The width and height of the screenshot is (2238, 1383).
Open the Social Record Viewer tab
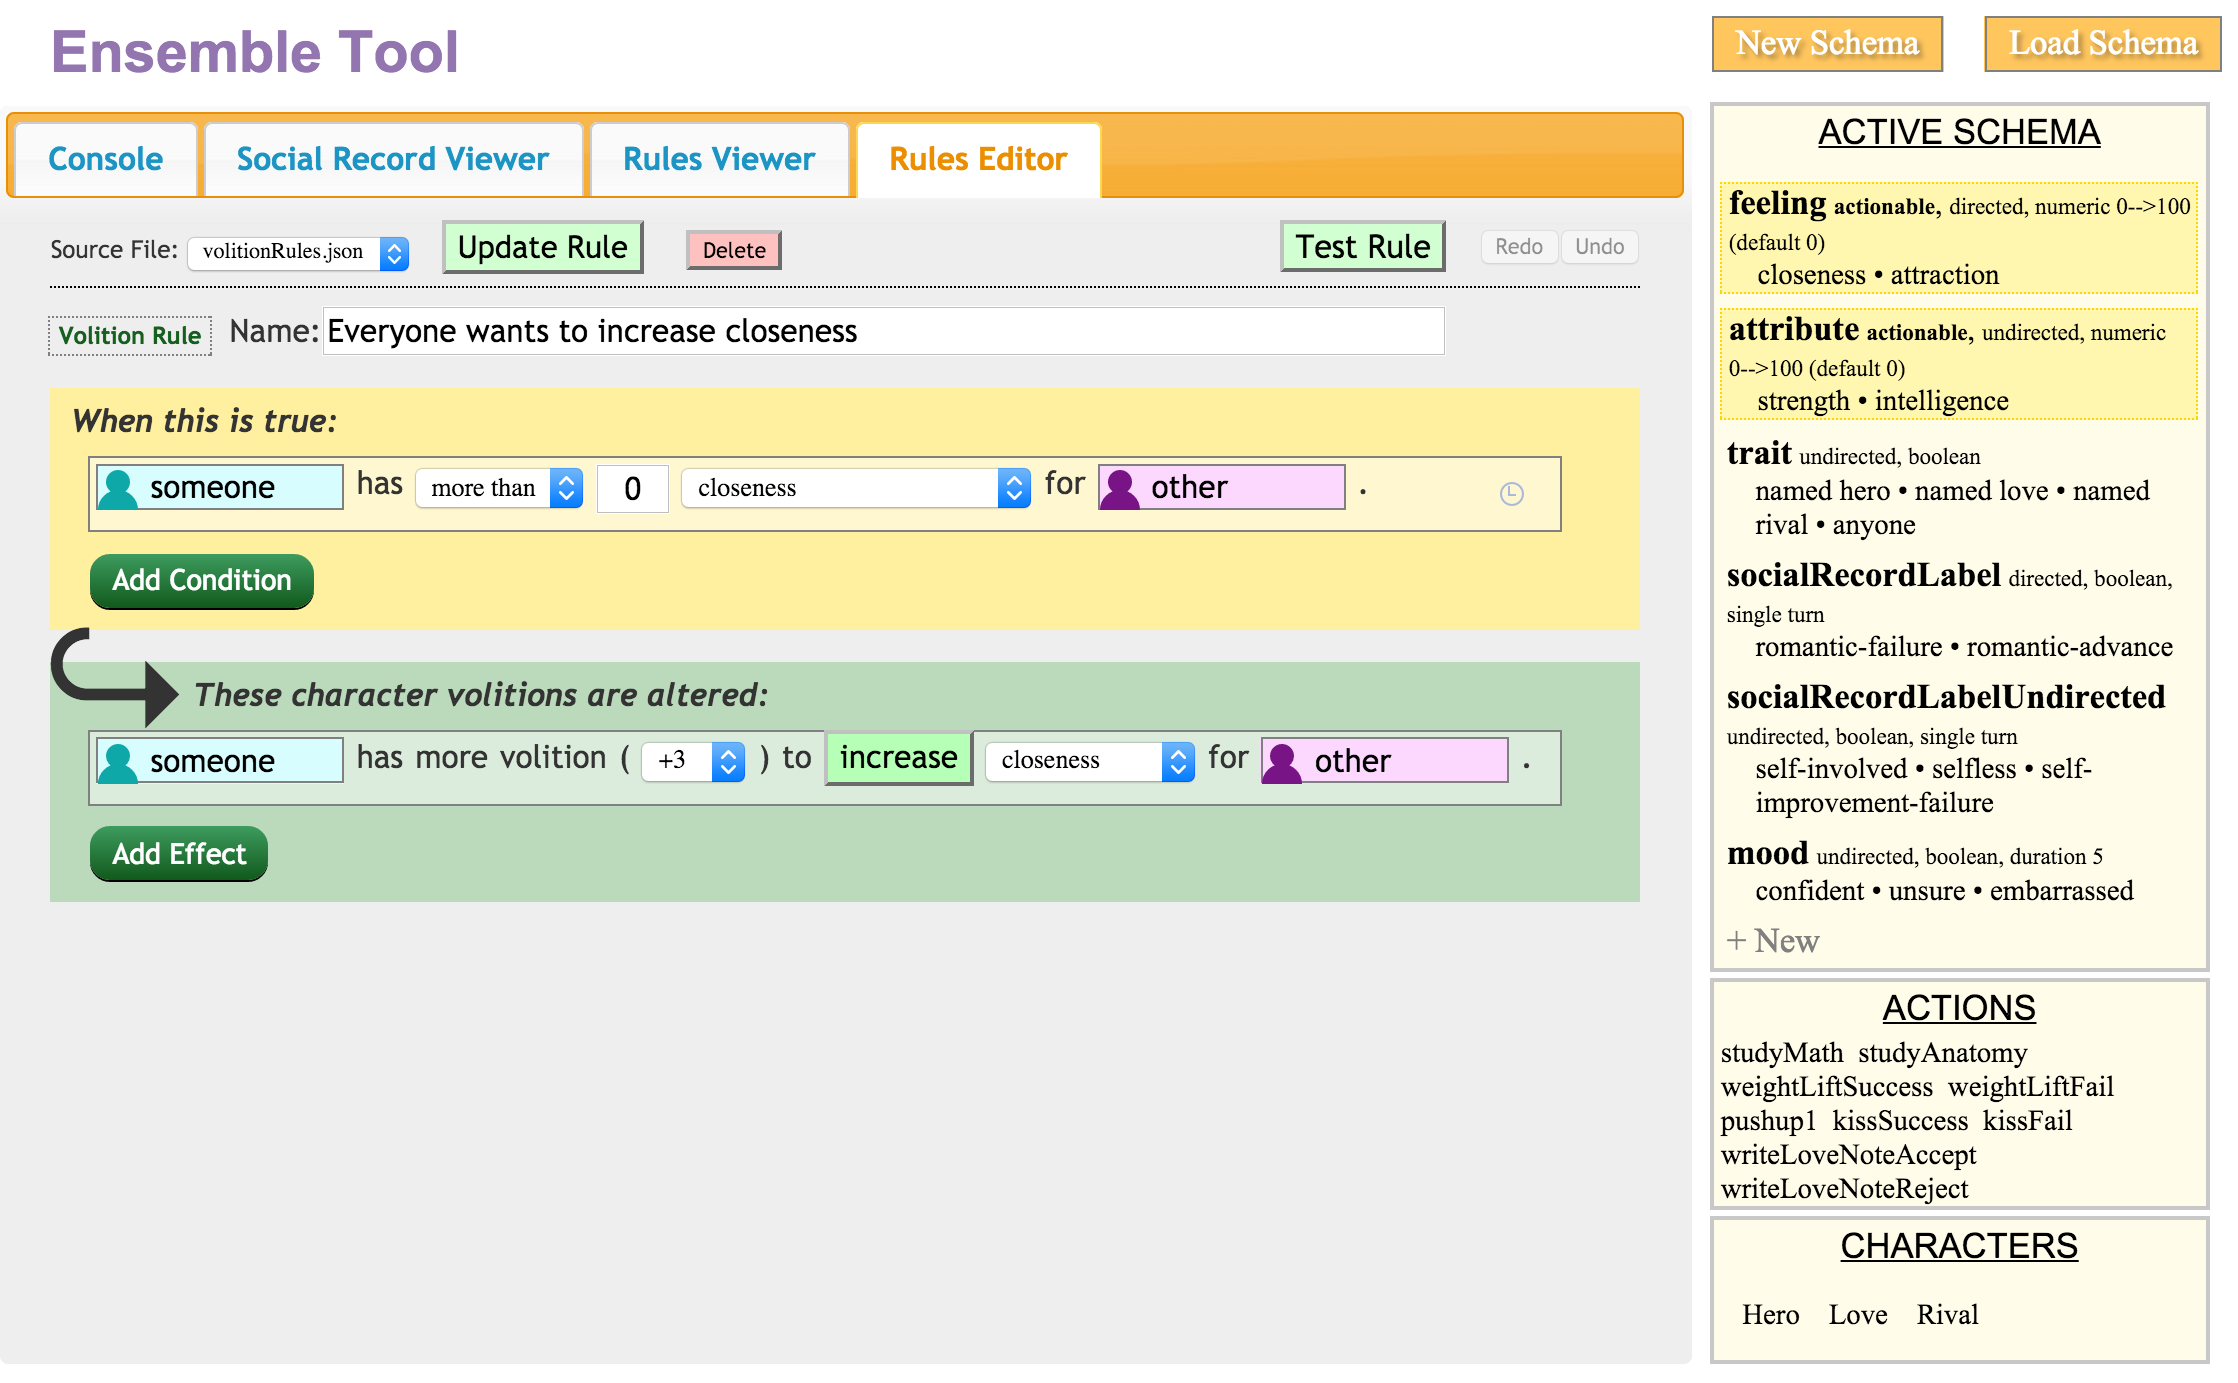(392, 159)
